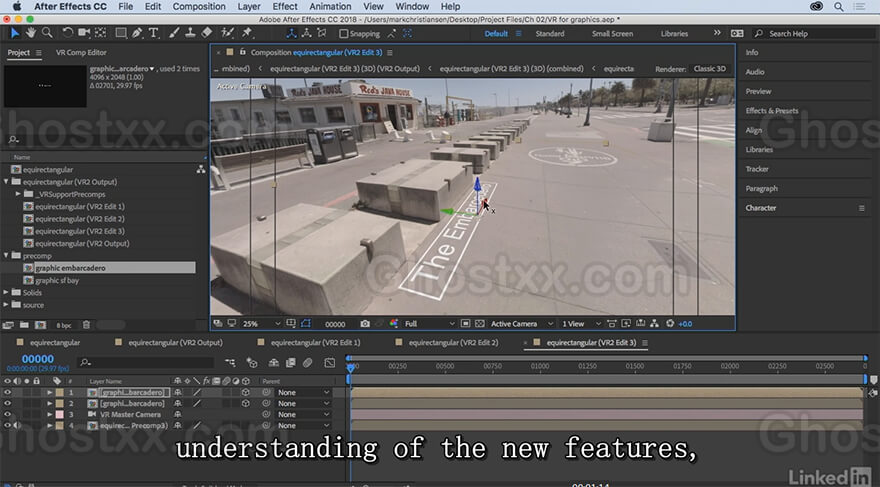This screenshot has height=487, width=880.
Task: Switch to World Axis mode
Action: click(x=306, y=33)
